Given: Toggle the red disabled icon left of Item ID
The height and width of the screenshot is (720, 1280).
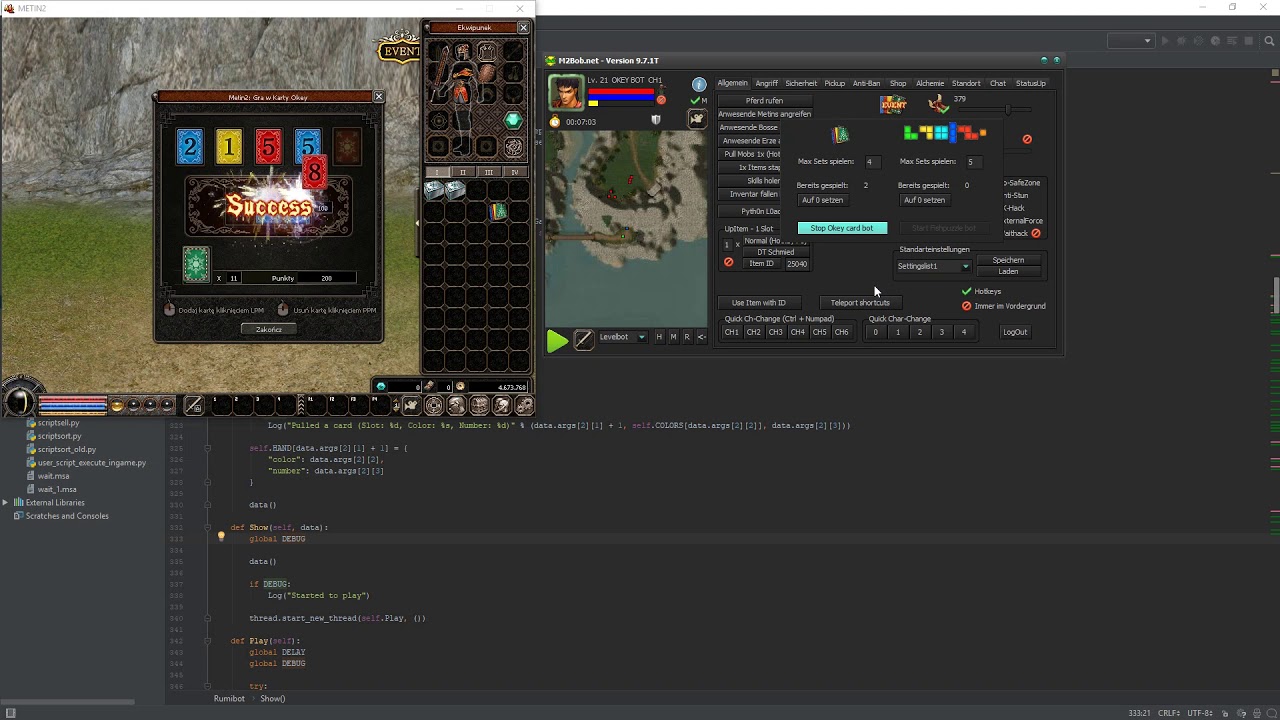Looking at the screenshot, I should pos(728,263).
